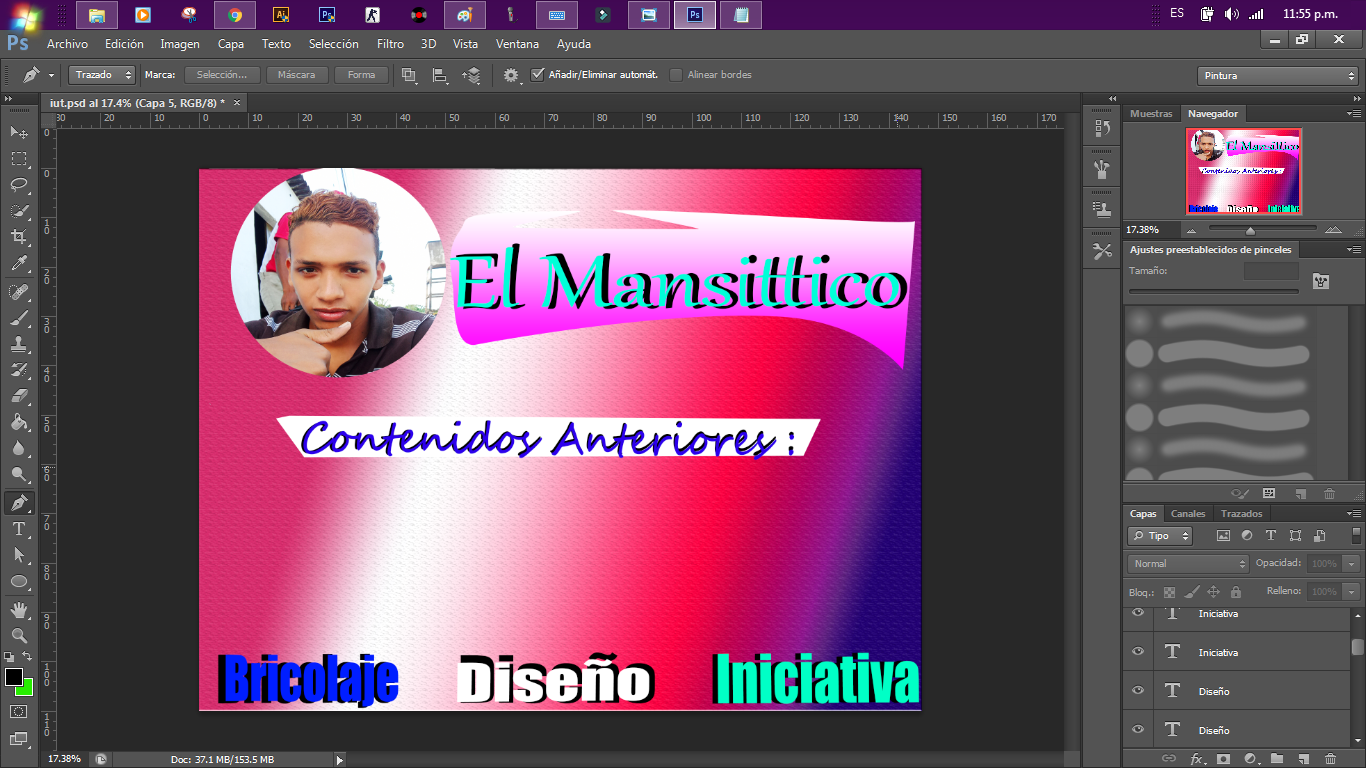Toggle the layer filtering switch

click(x=1355, y=536)
